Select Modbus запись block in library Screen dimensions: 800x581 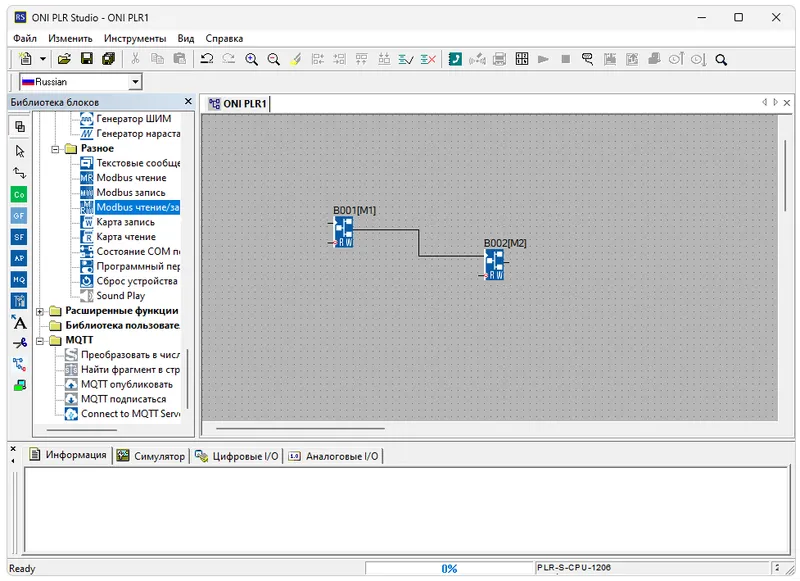pos(131,193)
